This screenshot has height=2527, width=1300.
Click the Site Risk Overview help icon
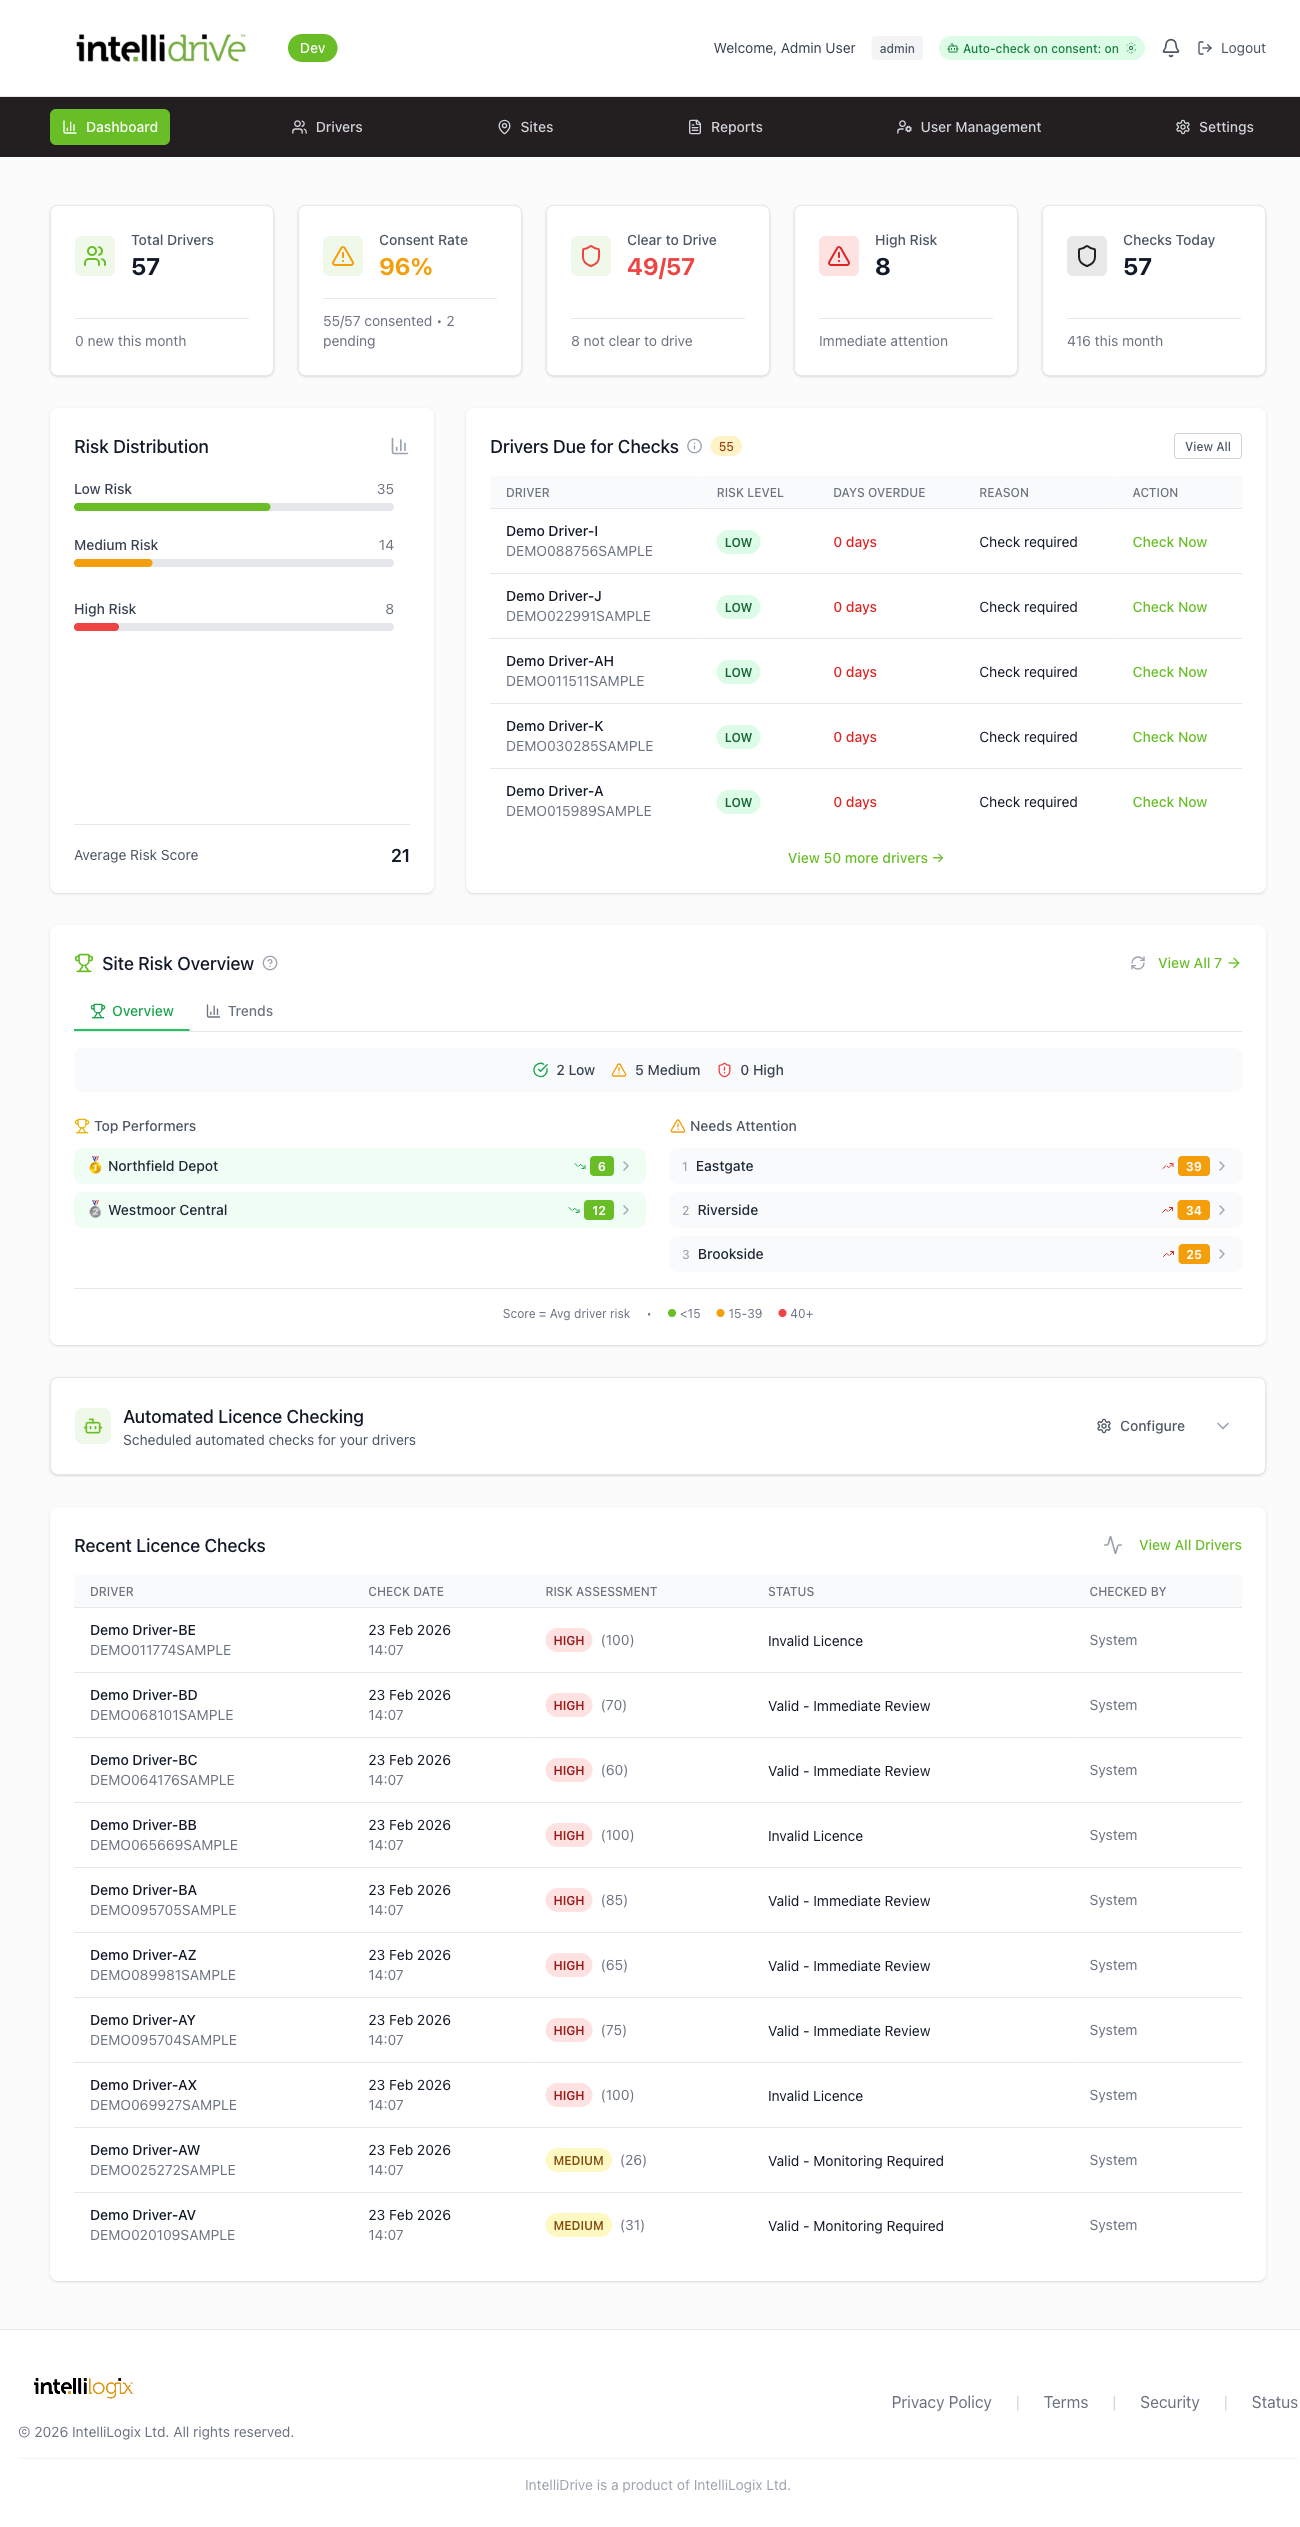[270, 963]
